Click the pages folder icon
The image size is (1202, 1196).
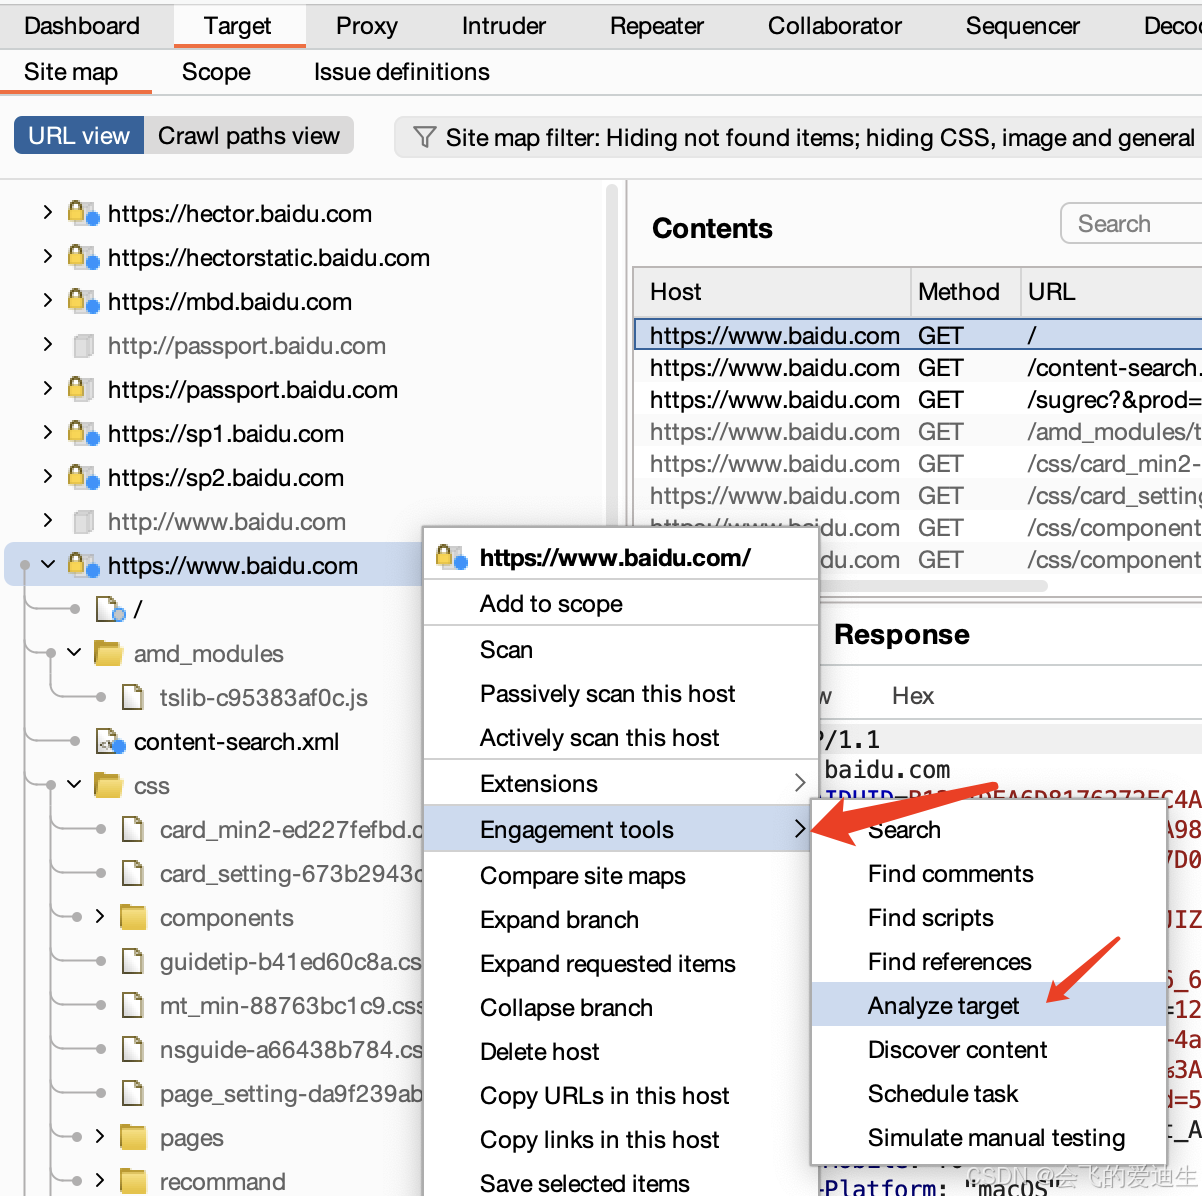(133, 1137)
